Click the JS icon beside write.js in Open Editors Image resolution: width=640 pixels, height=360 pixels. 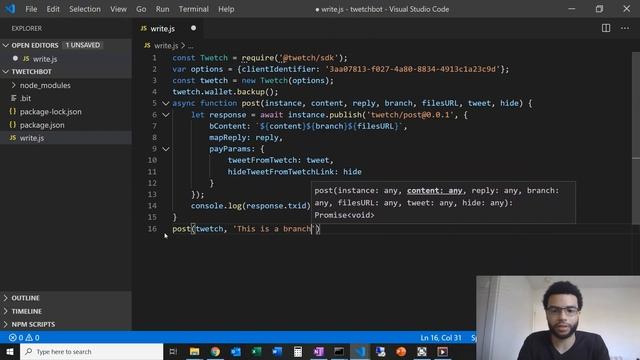coord(26,59)
